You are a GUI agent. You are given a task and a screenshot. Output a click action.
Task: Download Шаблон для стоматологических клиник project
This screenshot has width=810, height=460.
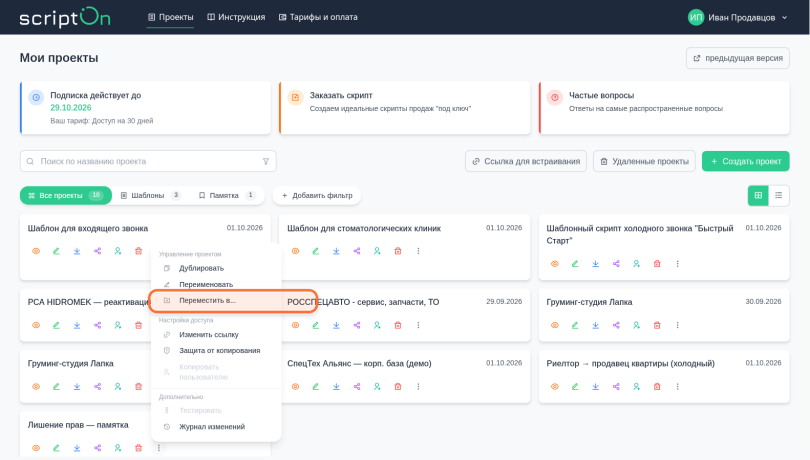click(x=336, y=251)
